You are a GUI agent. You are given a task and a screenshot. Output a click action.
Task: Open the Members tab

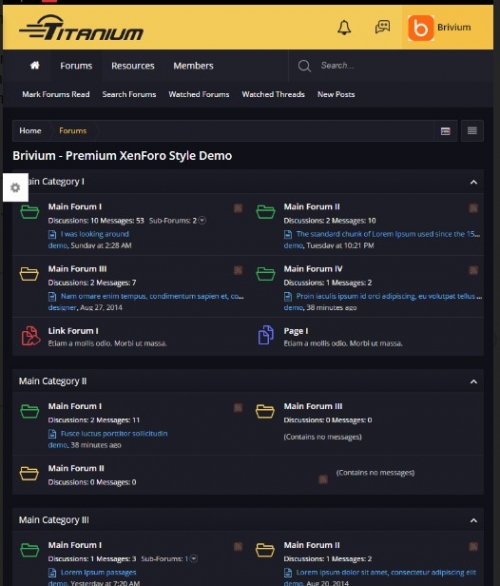pos(193,66)
